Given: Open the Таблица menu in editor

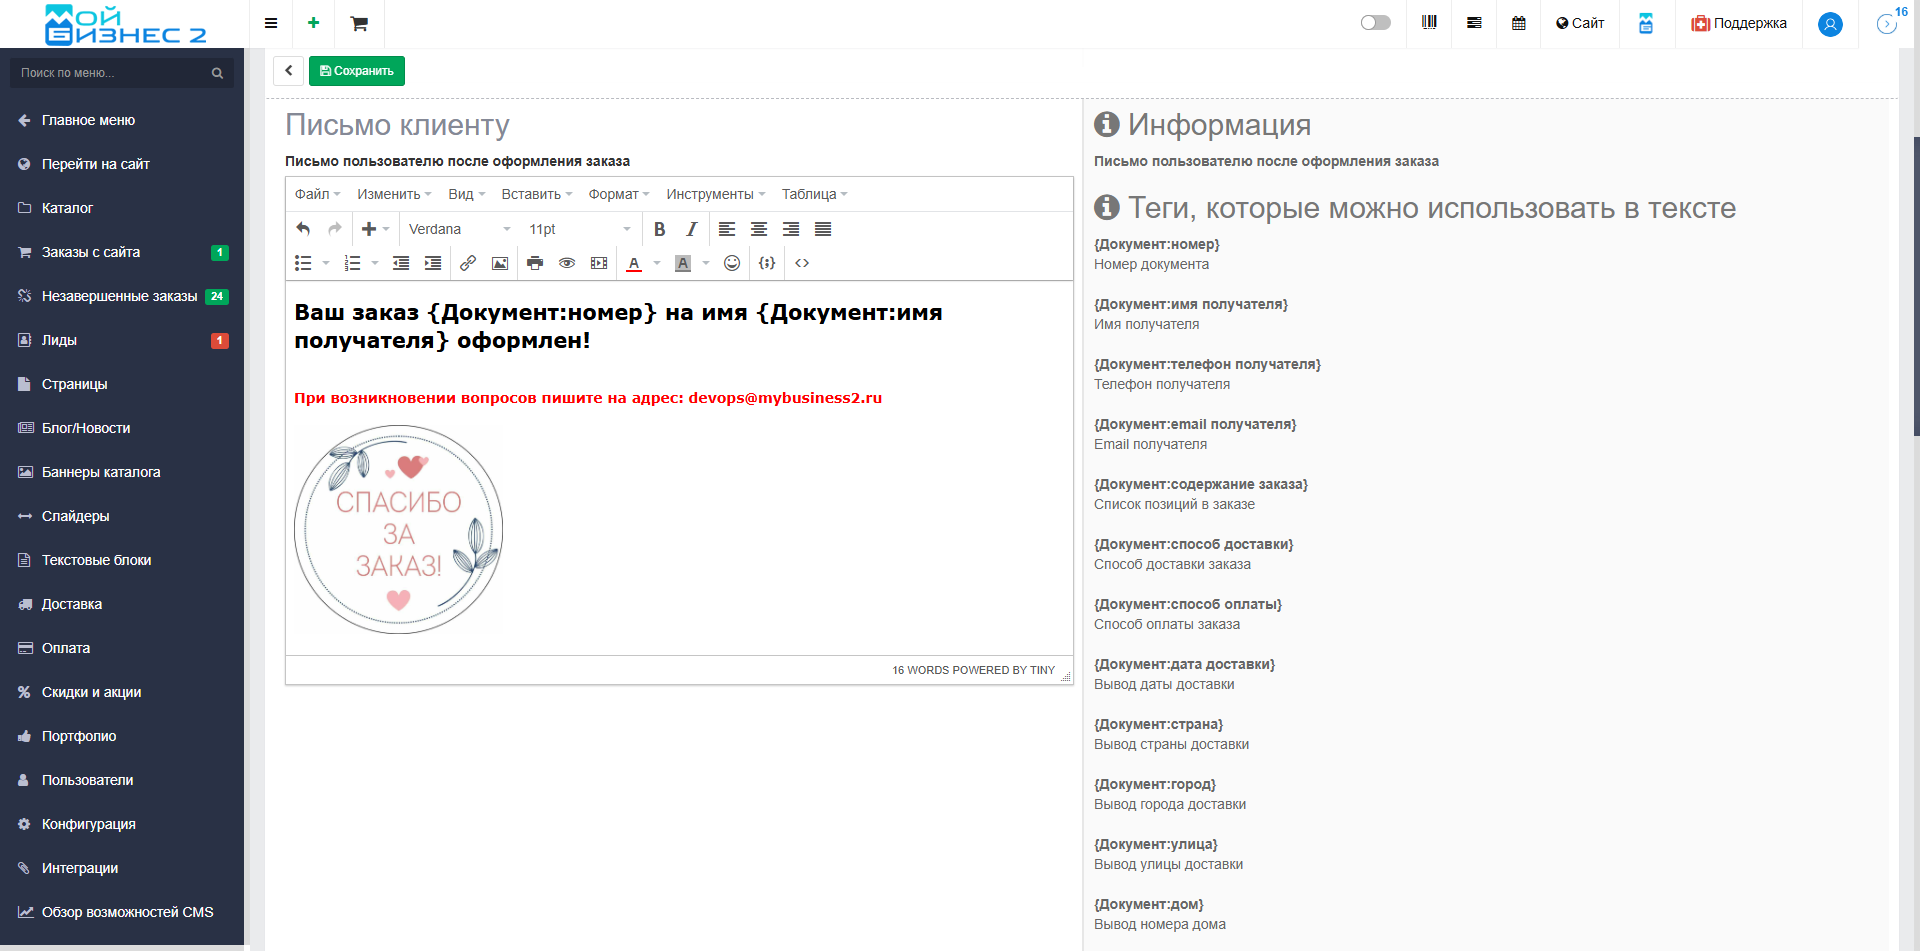Looking at the screenshot, I should click(814, 194).
